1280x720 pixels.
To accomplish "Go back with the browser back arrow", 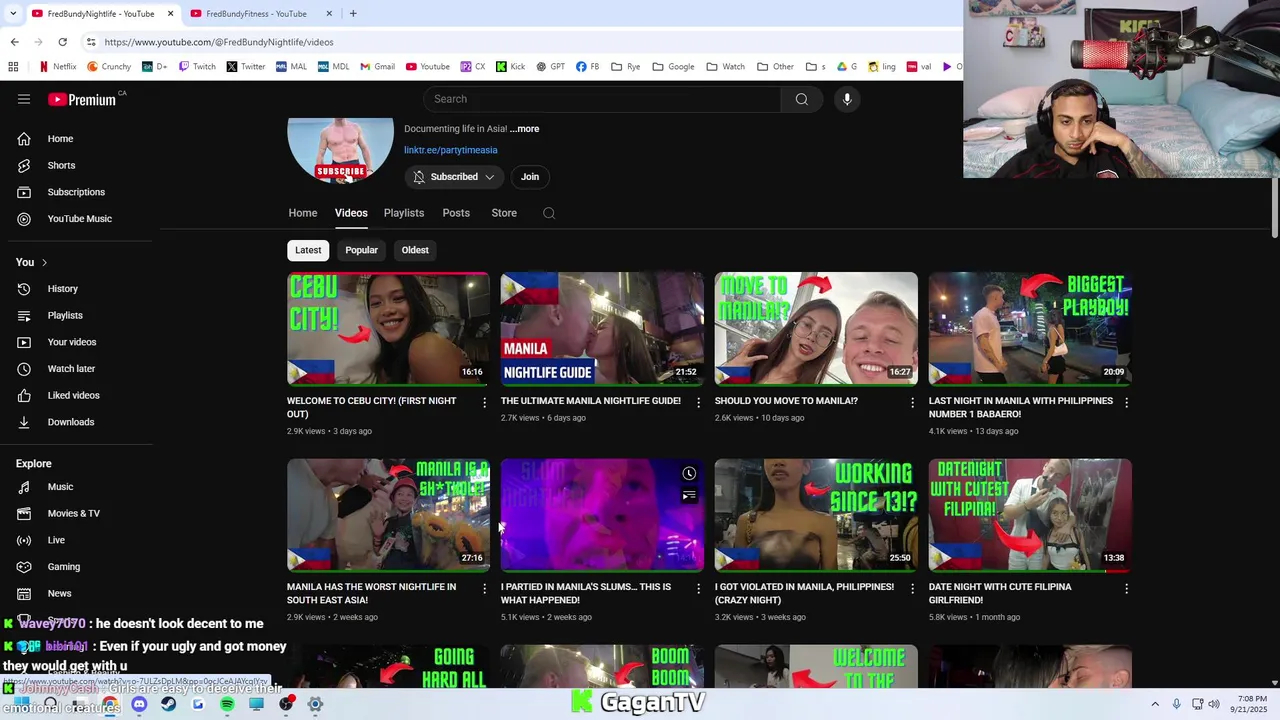I will point(14,42).
